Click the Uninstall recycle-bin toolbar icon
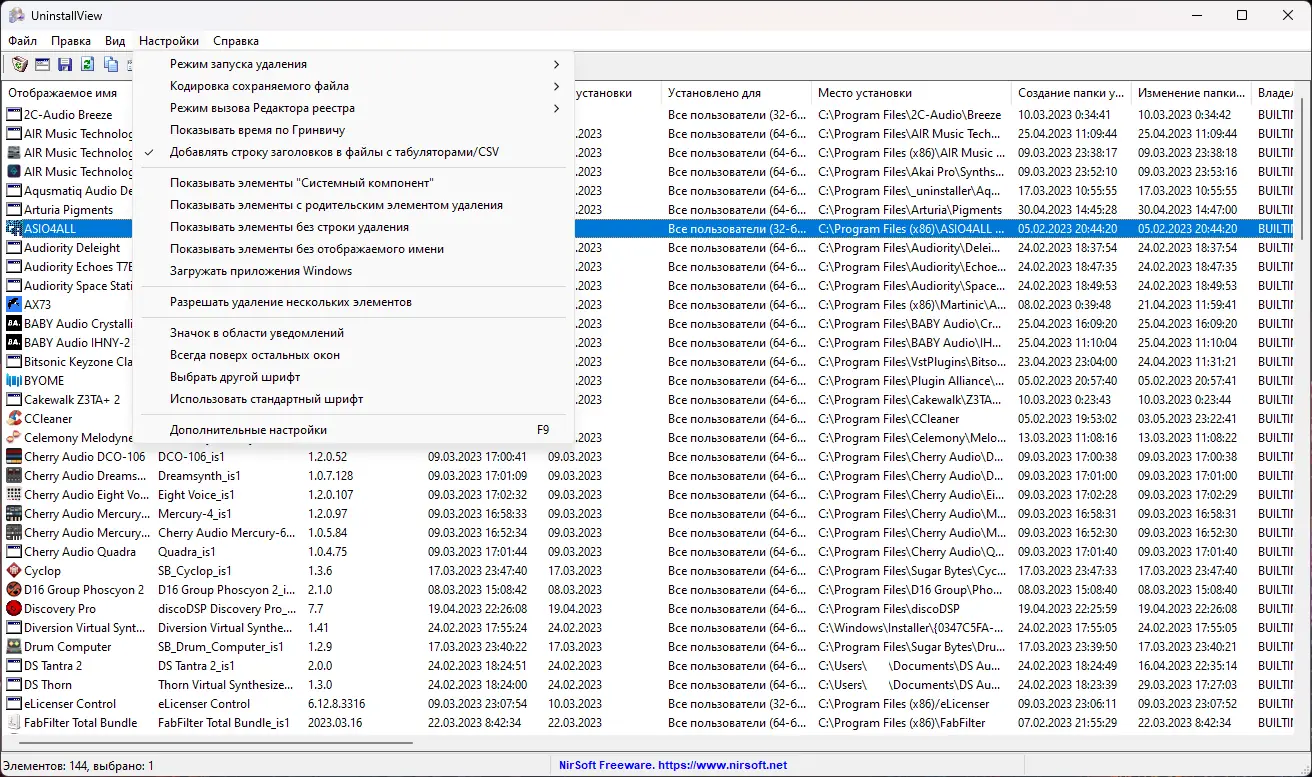The height and width of the screenshot is (777, 1312). [20, 65]
